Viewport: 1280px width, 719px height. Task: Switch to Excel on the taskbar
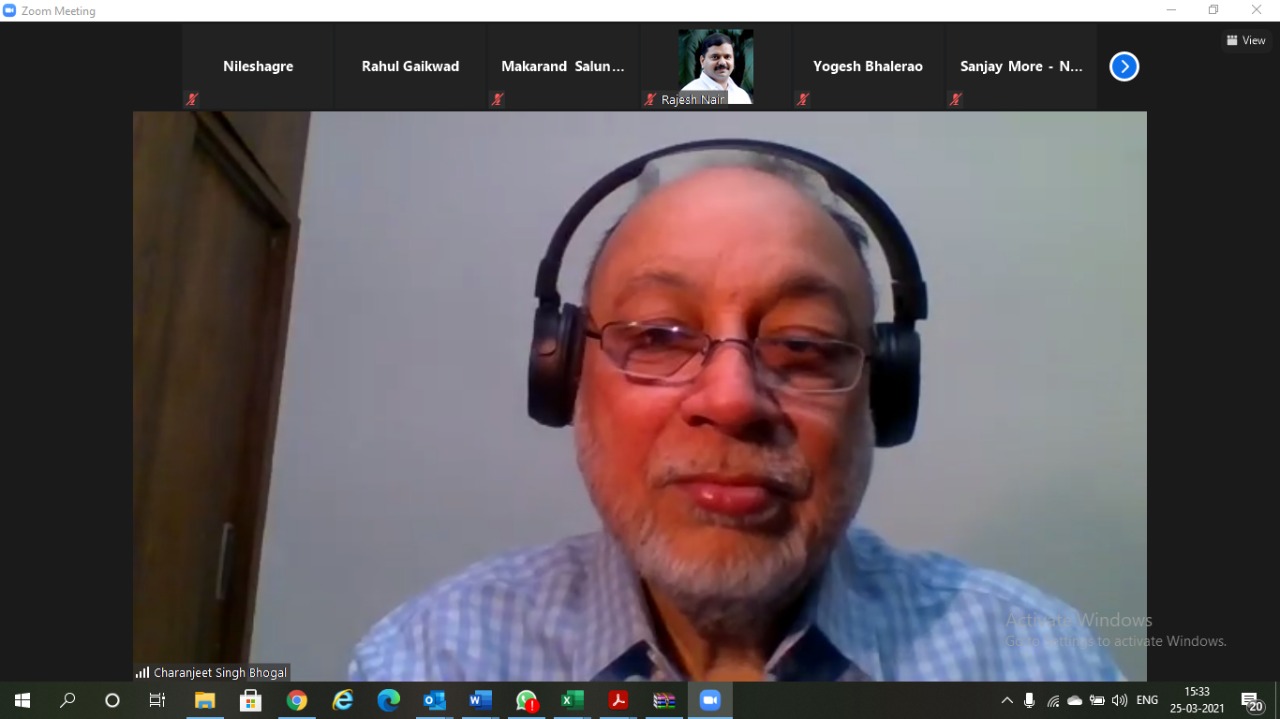click(573, 700)
